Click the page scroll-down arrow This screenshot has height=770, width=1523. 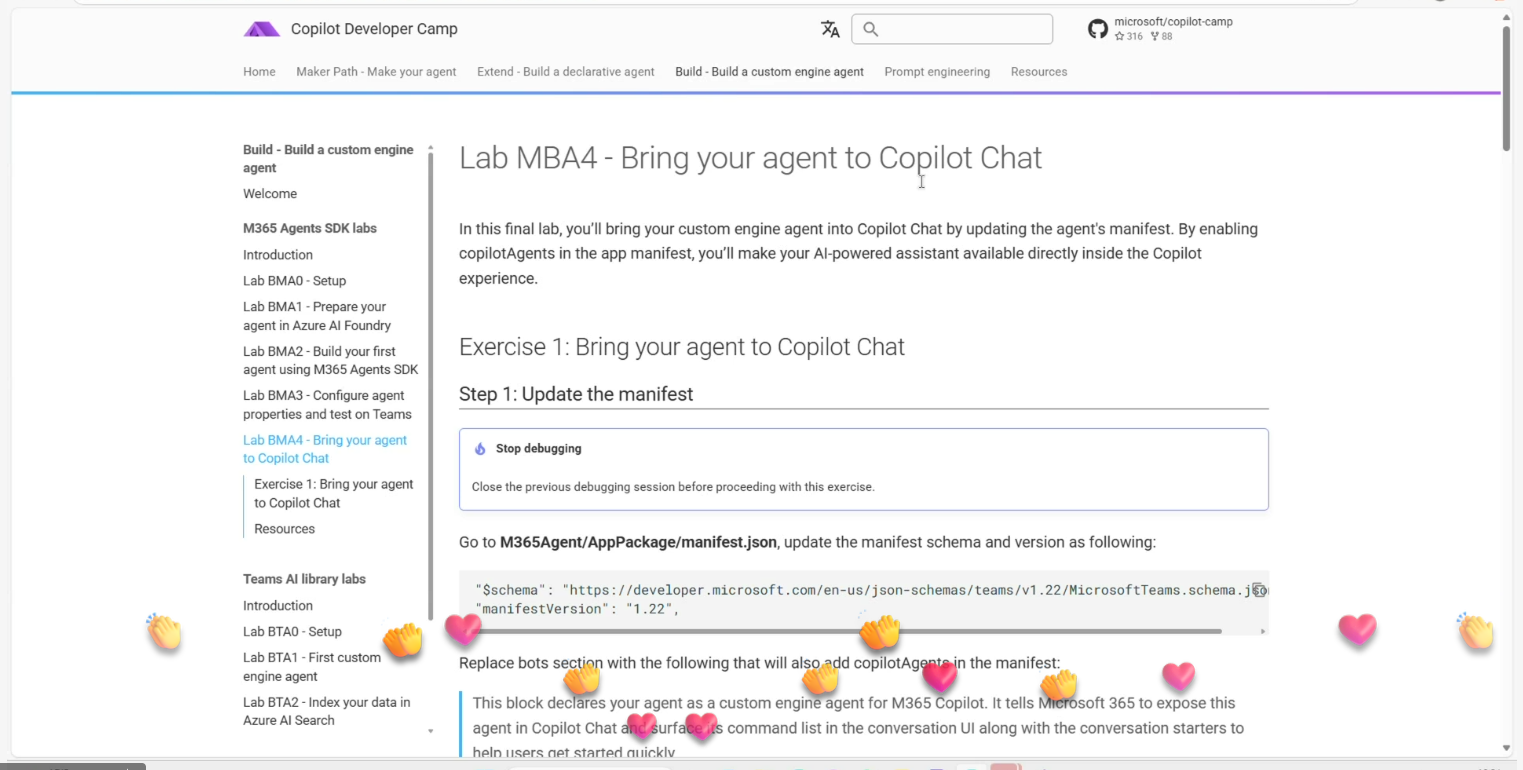click(x=1507, y=748)
